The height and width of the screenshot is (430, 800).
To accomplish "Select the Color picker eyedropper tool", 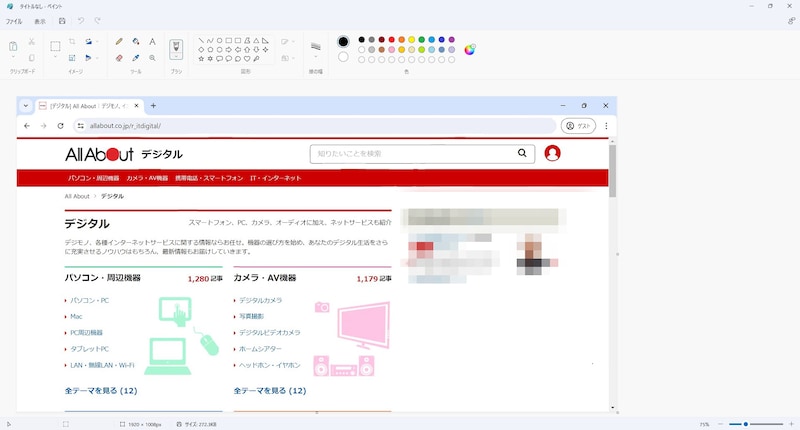I will coord(136,58).
